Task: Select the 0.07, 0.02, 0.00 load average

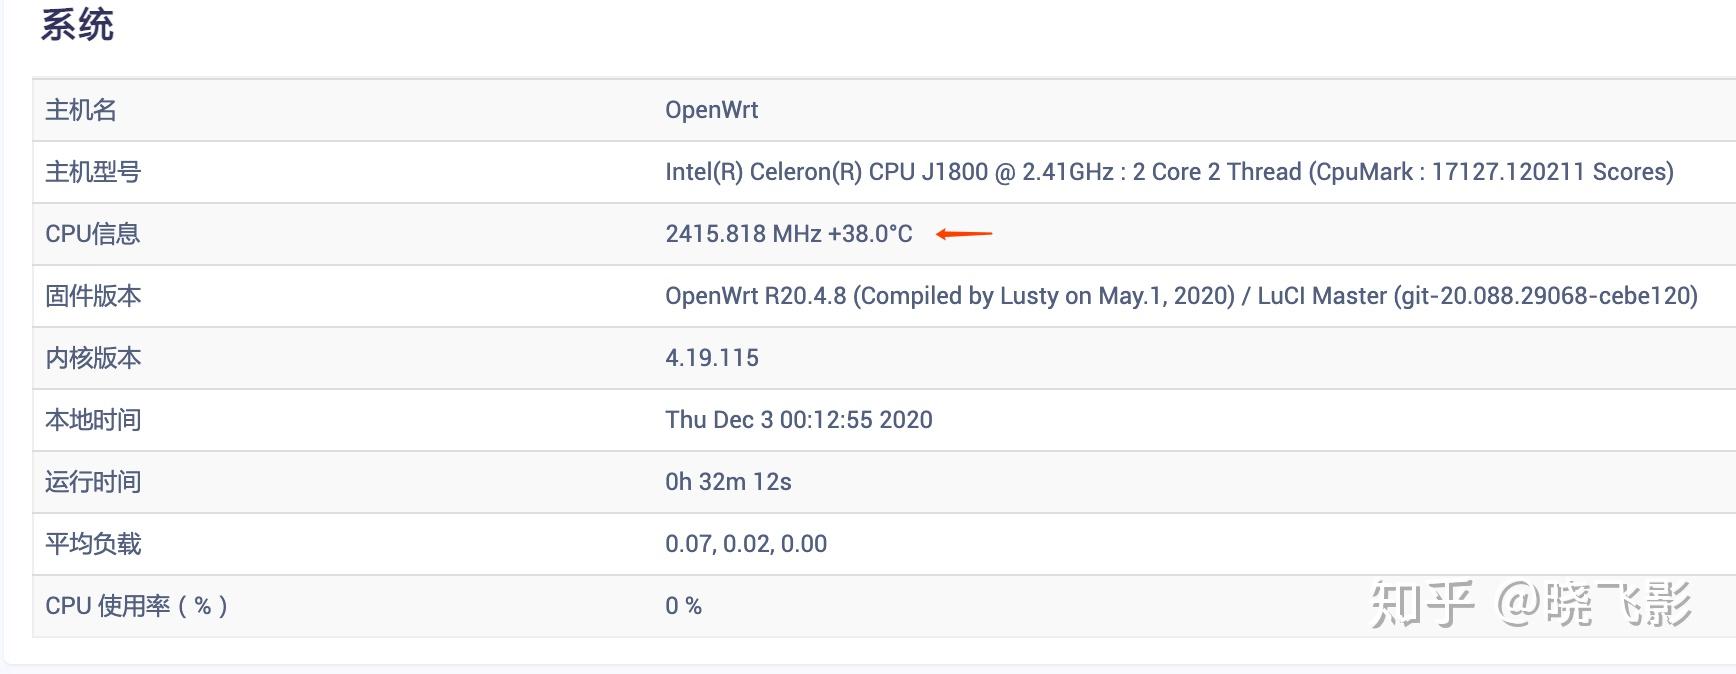Action: point(745,544)
